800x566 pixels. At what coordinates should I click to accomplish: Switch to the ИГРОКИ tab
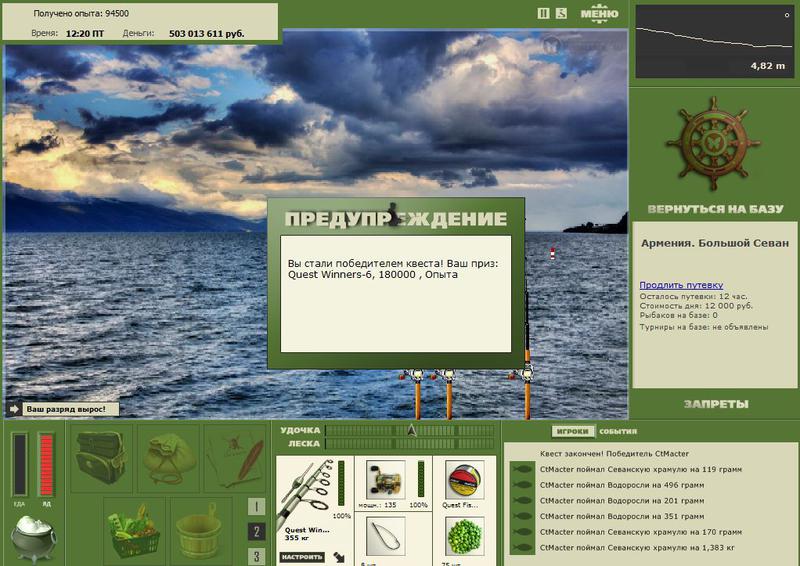(x=572, y=432)
